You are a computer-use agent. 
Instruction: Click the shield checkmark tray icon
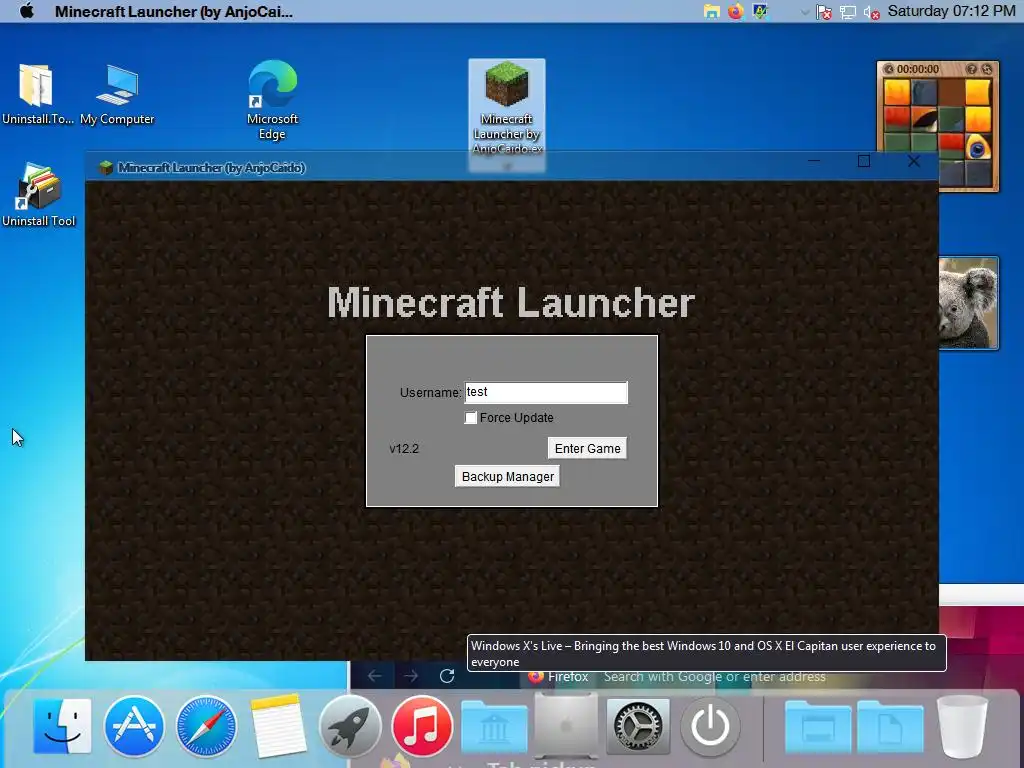(760, 11)
